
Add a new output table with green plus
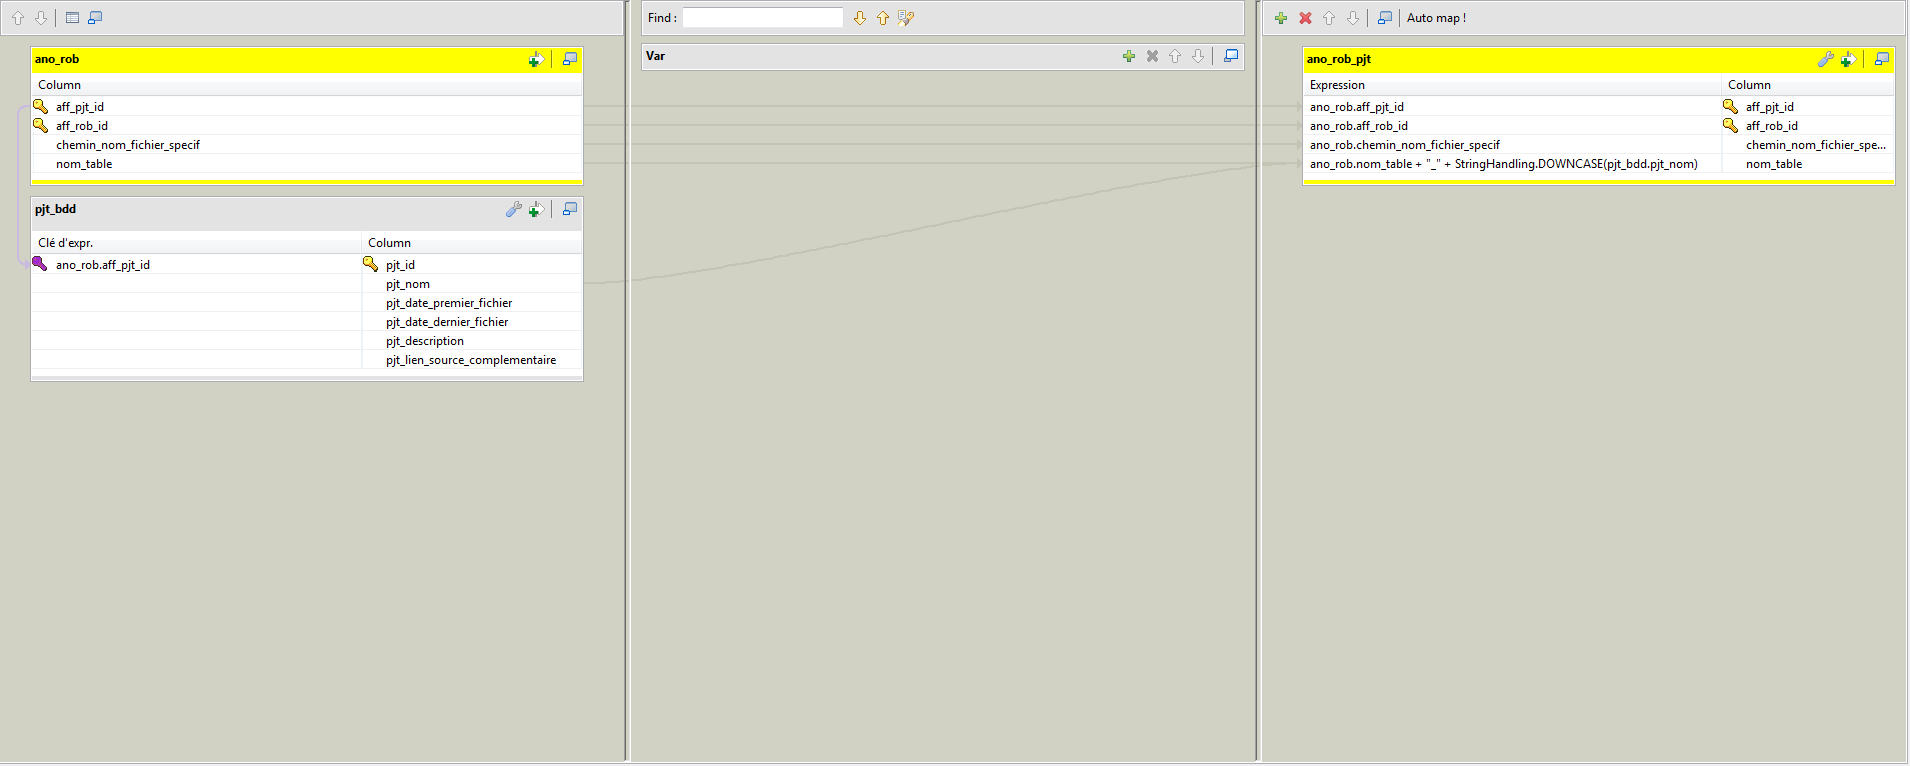(x=1281, y=18)
